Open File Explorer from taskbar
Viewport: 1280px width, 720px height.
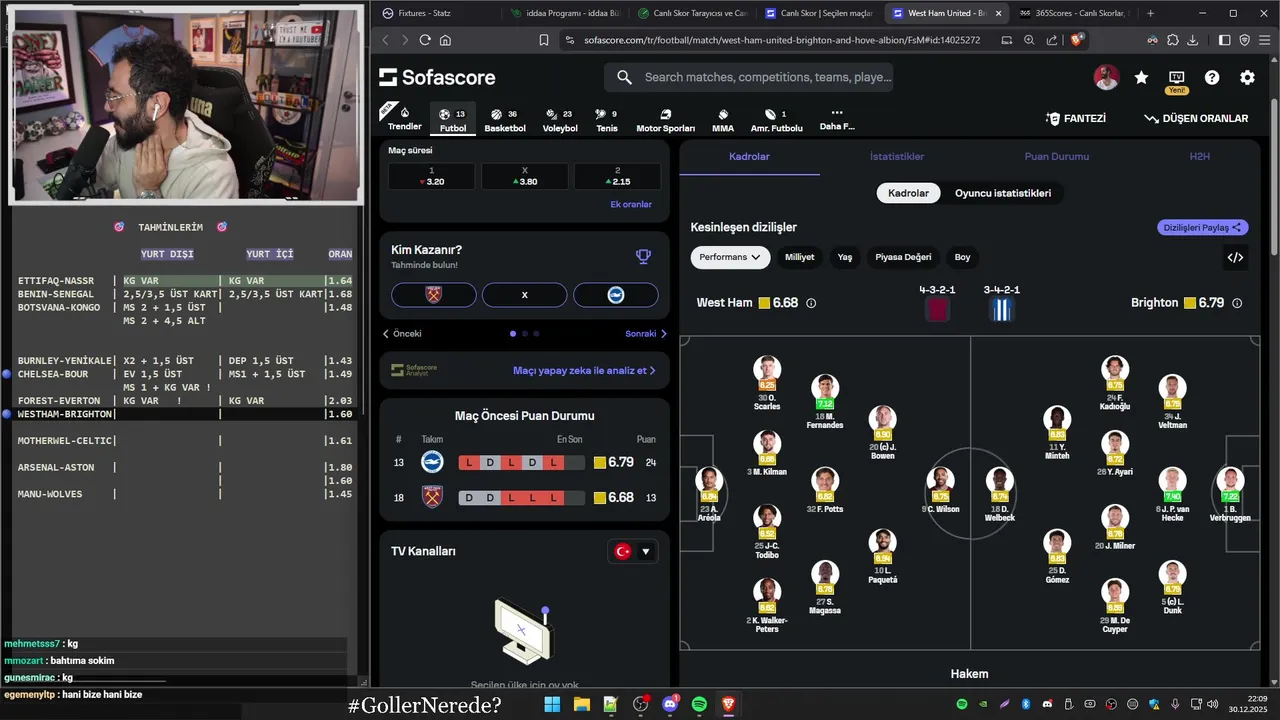581,704
